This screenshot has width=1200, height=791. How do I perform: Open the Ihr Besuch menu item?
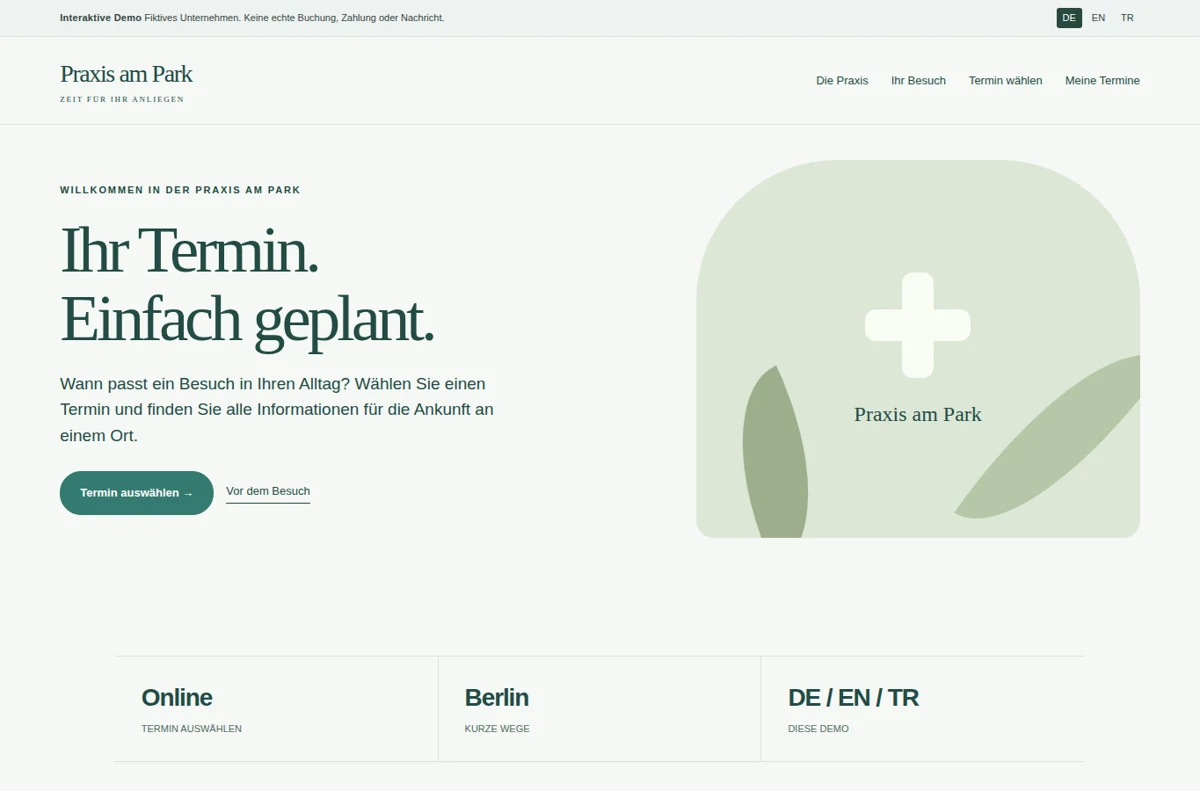[x=918, y=80]
